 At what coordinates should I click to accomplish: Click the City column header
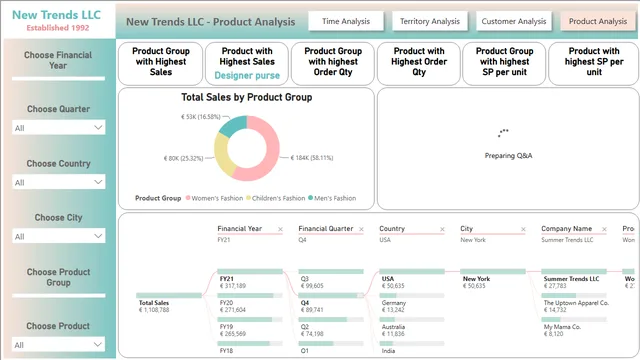(x=467, y=229)
